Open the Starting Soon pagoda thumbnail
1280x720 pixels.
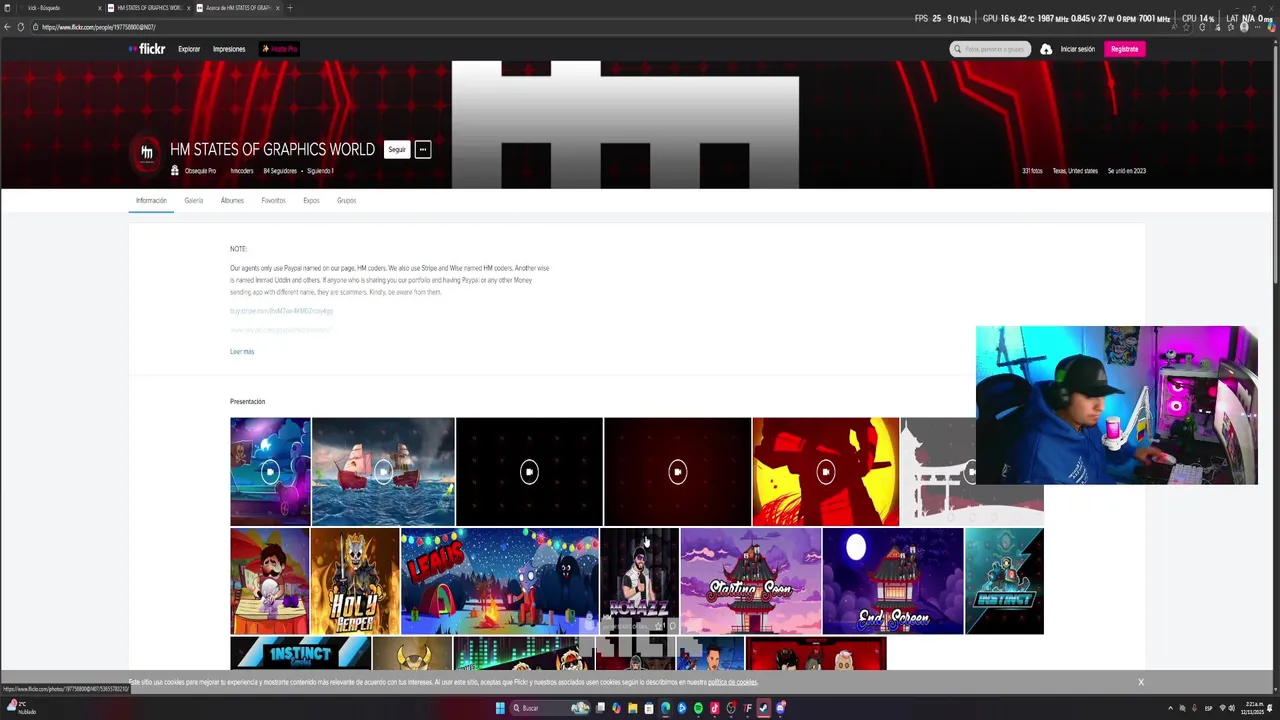pyautogui.click(x=751, y=581)
